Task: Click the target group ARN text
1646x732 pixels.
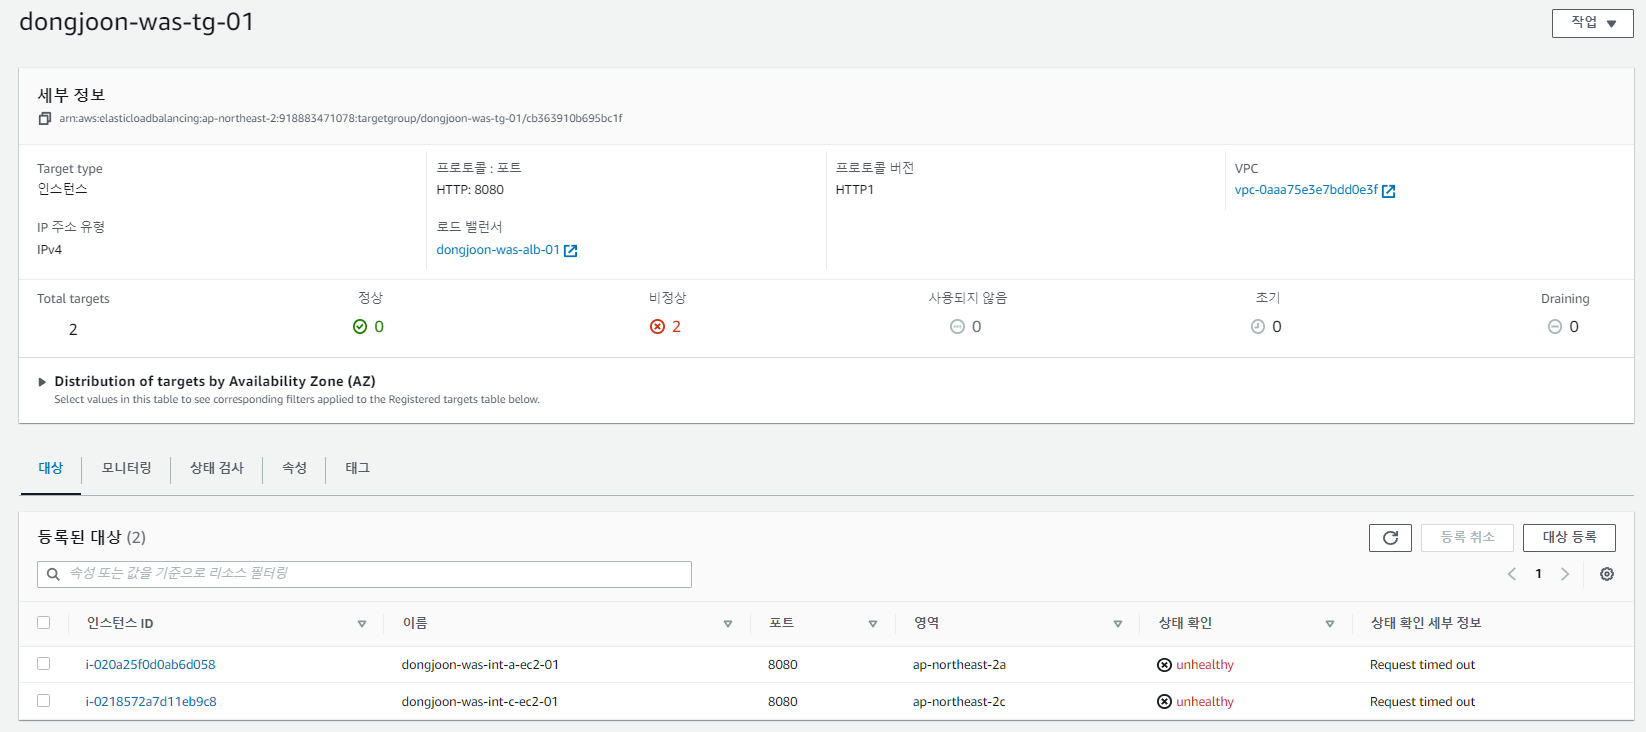Action: click(340, 119)
